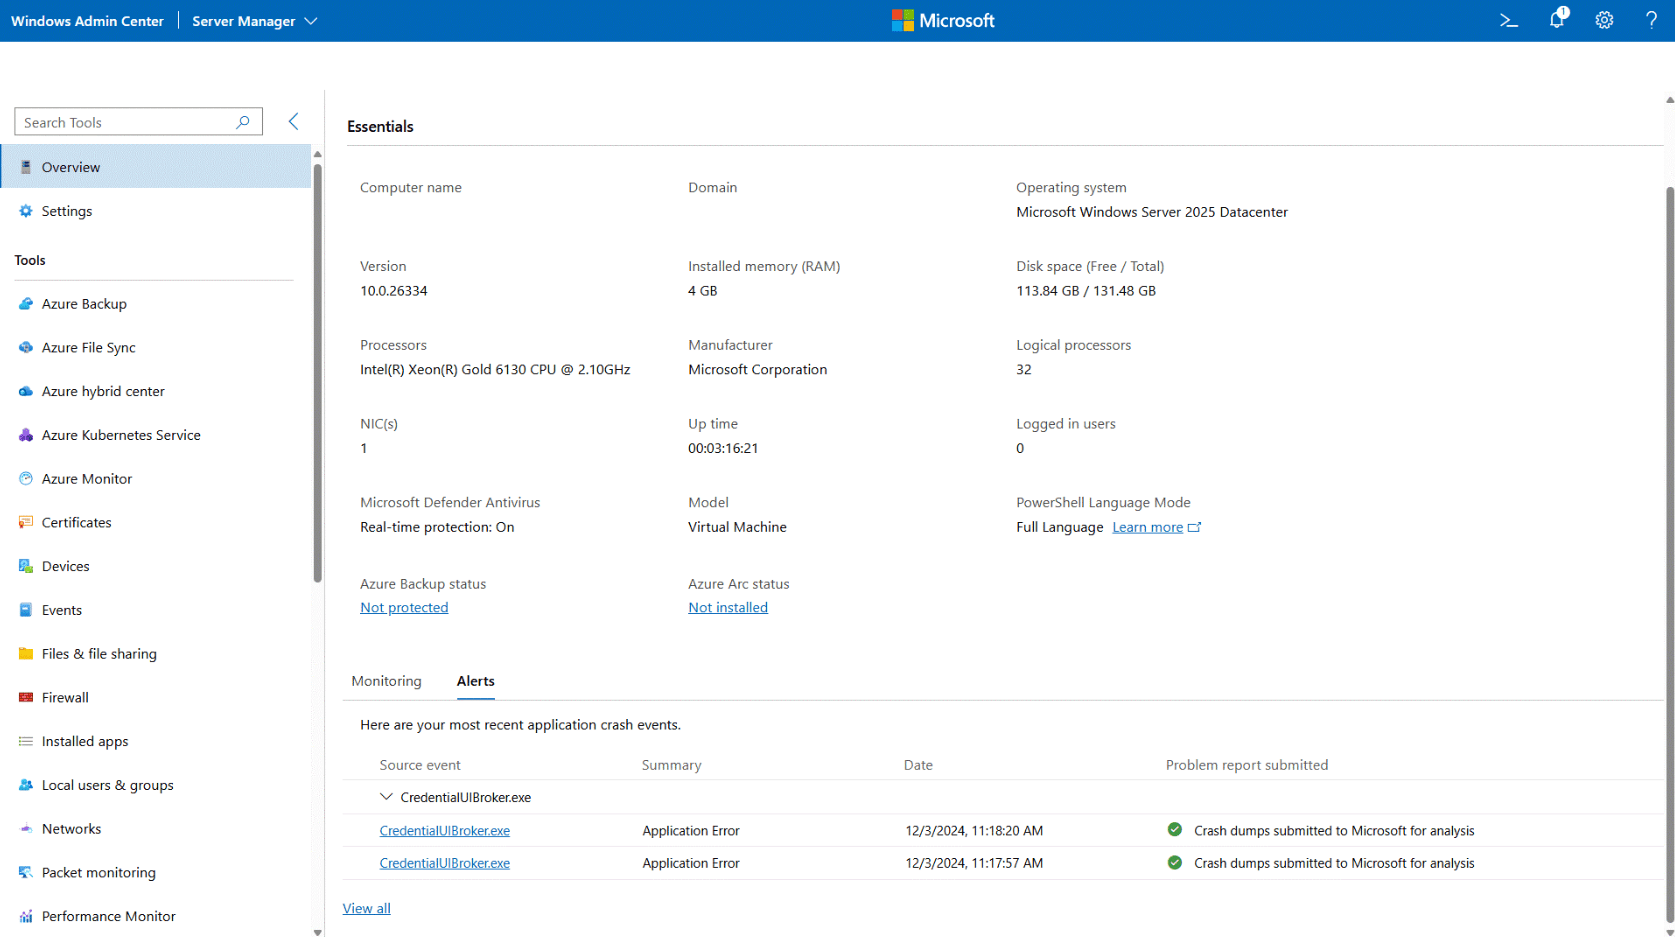The height and width of the screenshot is (937, 1675).
Task: Open Server Manager dropdown in header
Action: (254, 21)
